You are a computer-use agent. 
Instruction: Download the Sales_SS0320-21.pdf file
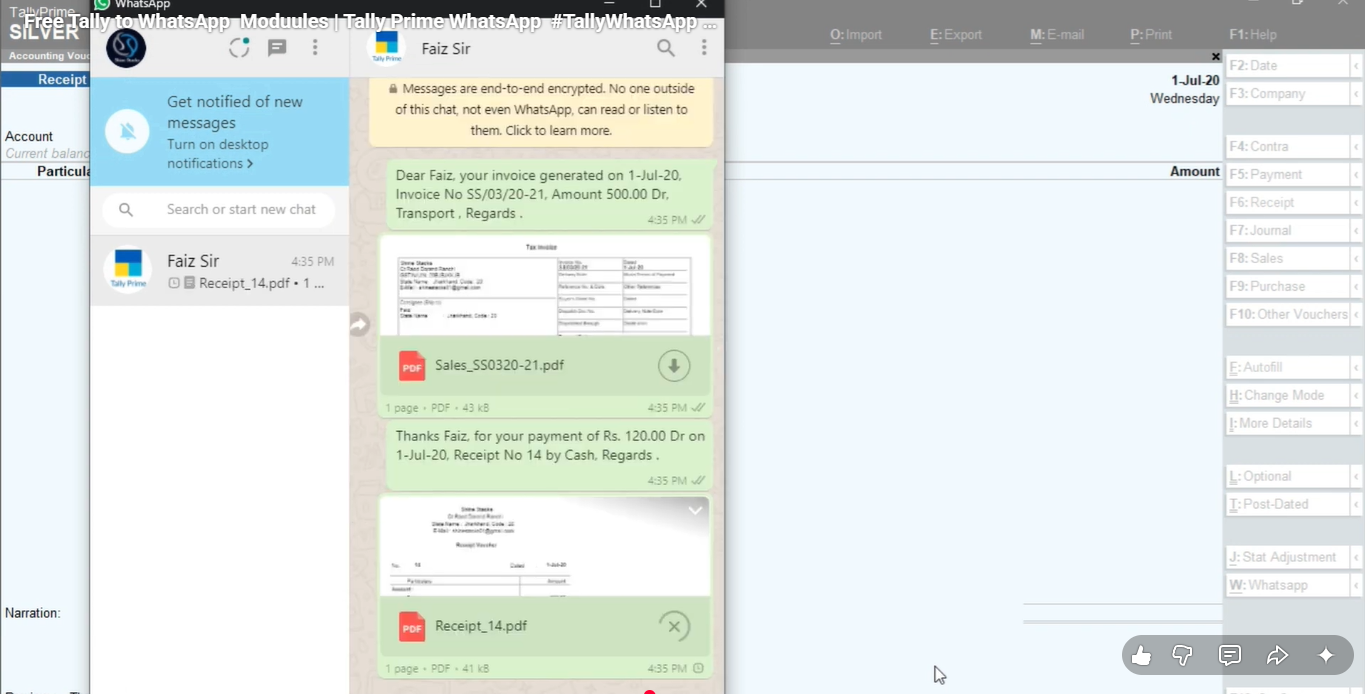pyautogui.click(x=674, y=366)
